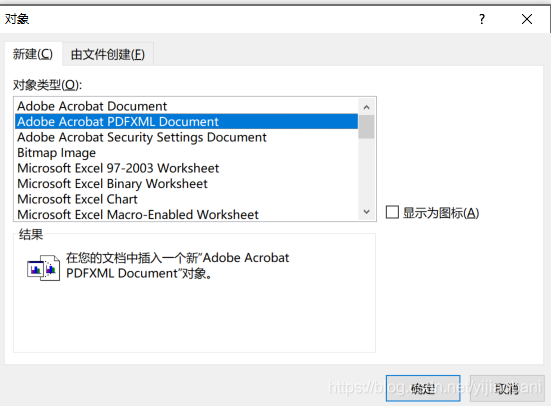
Task: Click the embedded object result icon
Action: coord(44,268)
